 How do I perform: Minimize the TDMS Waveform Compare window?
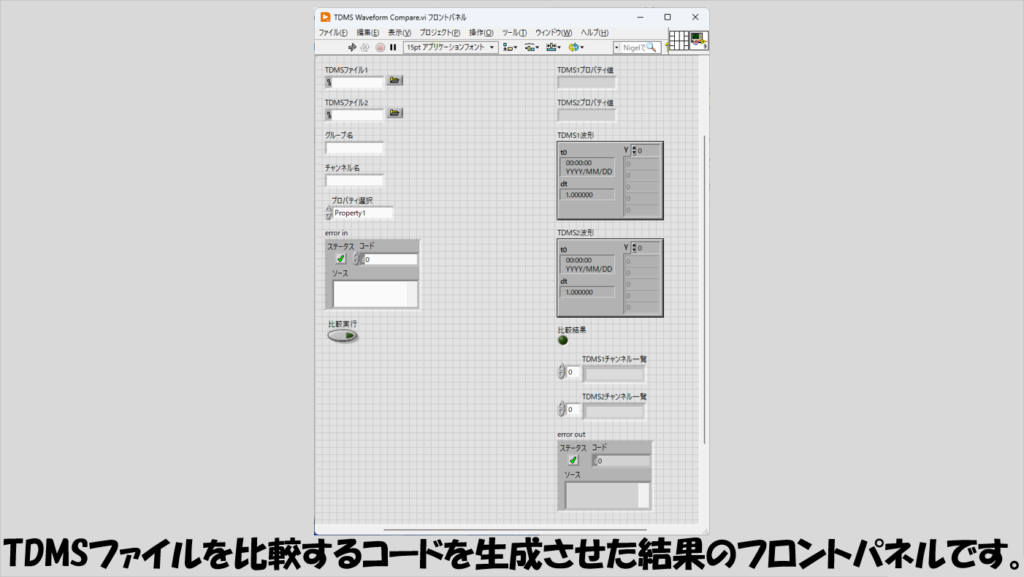click(640, 17)
